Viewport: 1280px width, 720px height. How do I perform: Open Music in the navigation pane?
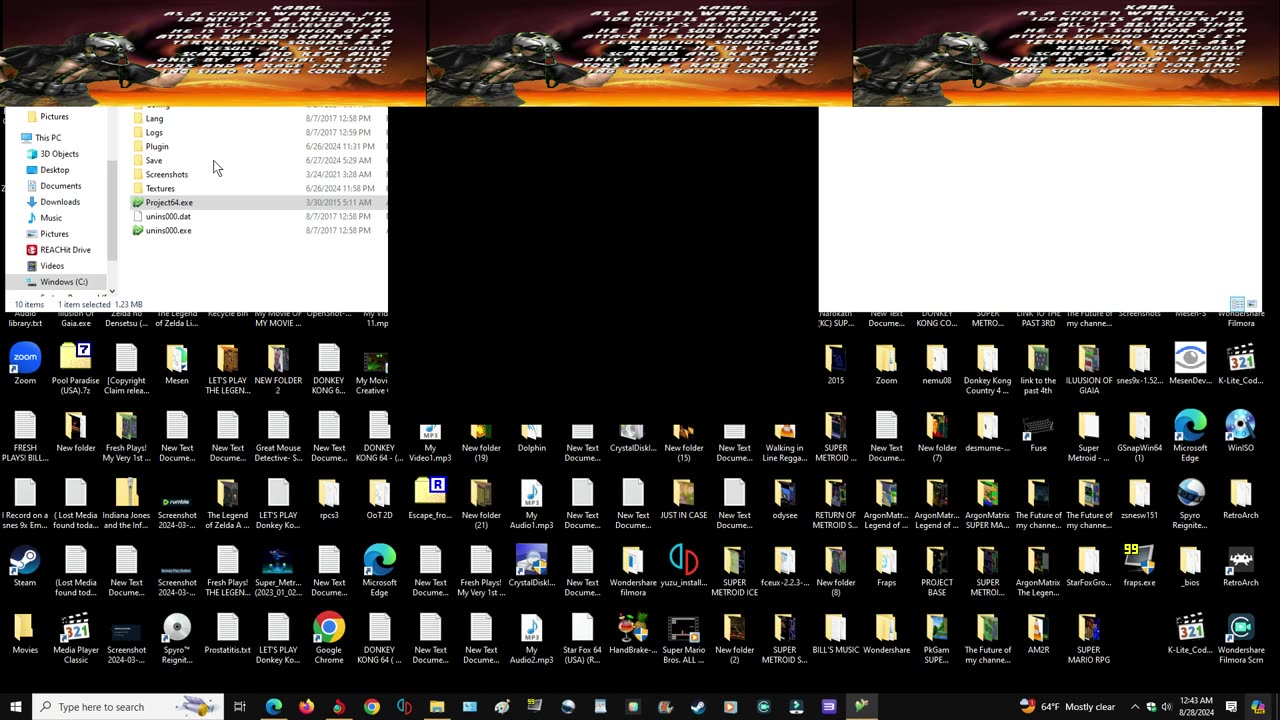[51, 218]
